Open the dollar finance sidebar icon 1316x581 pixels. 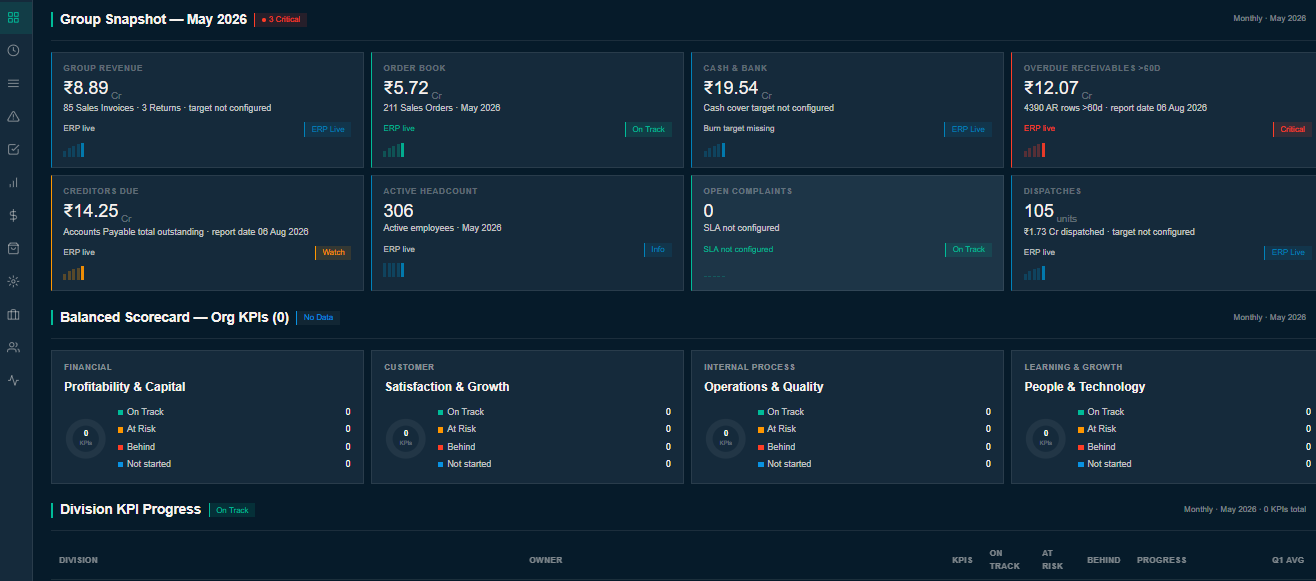[13, 215]
